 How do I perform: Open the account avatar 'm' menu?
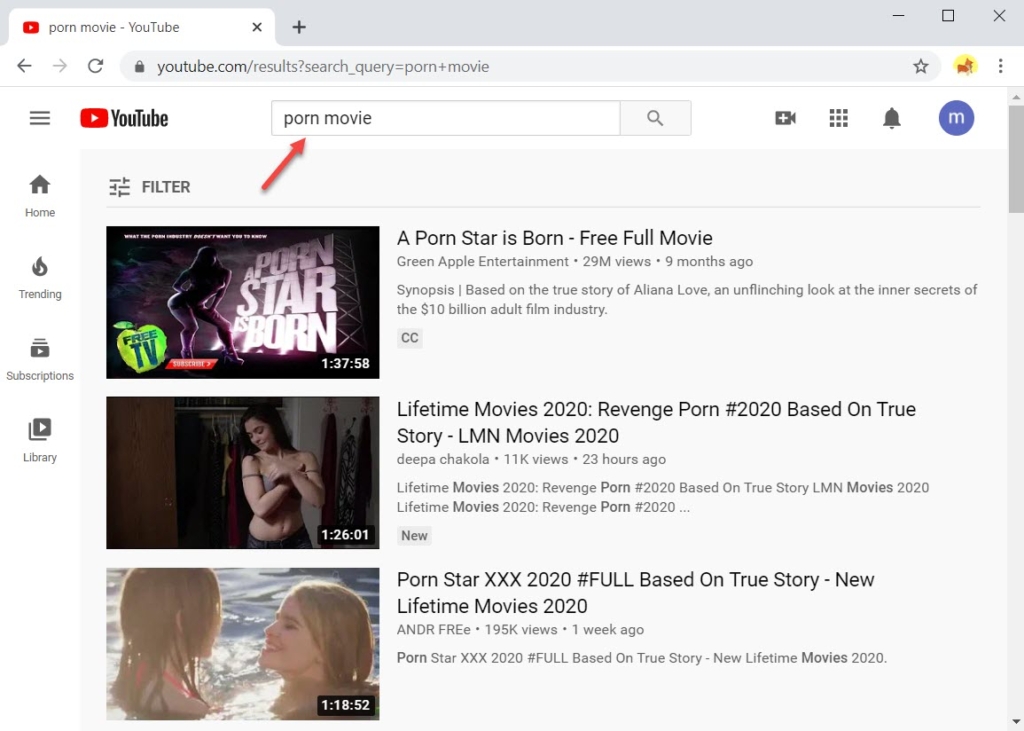point(956,118)
